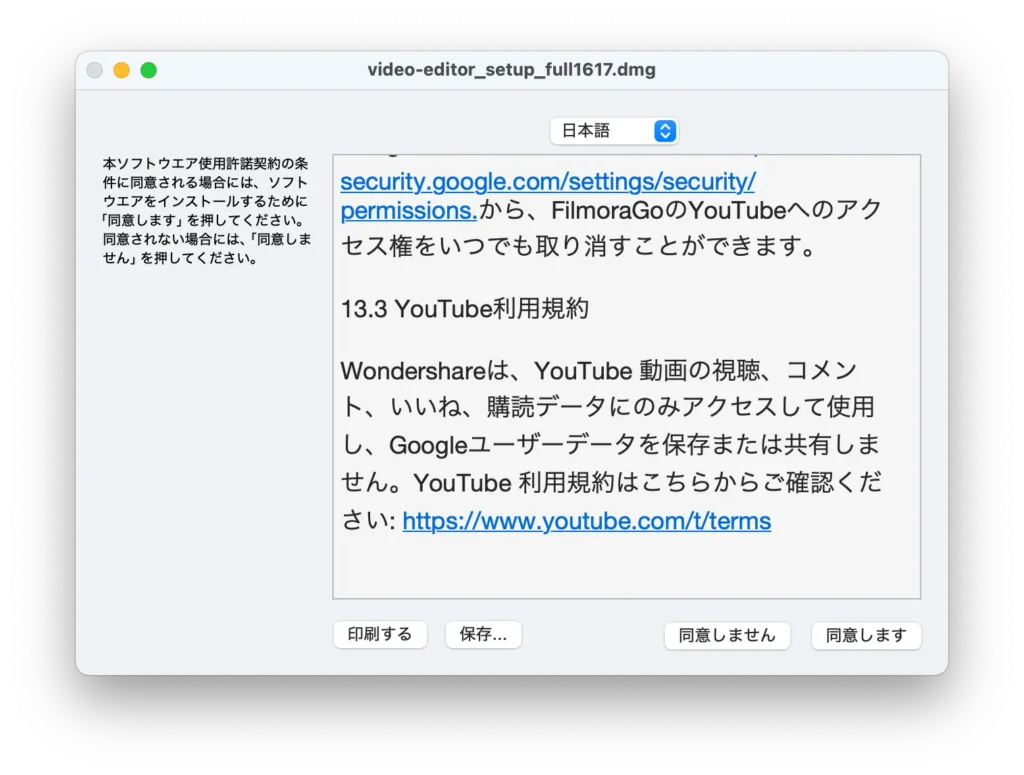Choose a different language from the combo box
The width and height of the screenshot is (1024, 775).
point(600,130)
